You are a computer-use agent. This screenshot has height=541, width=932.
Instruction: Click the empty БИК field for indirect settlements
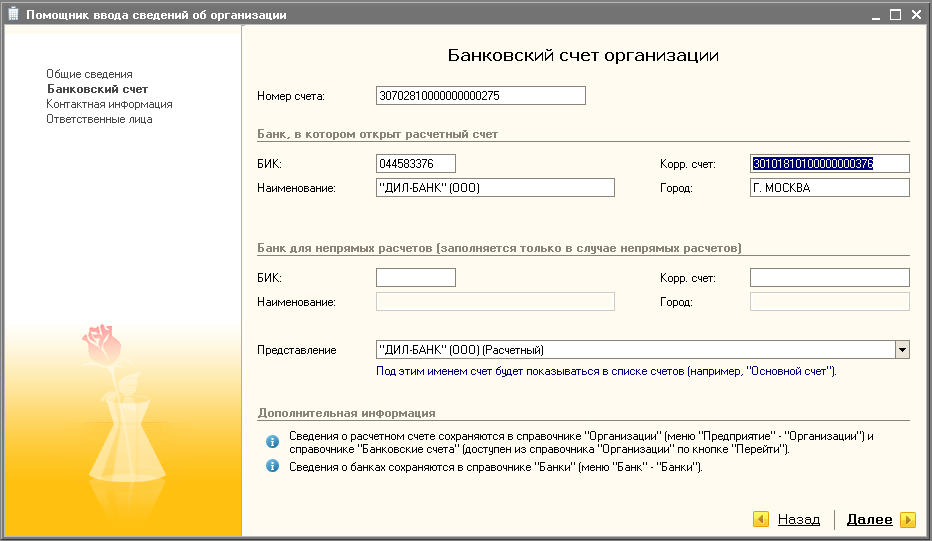point(415,278)
